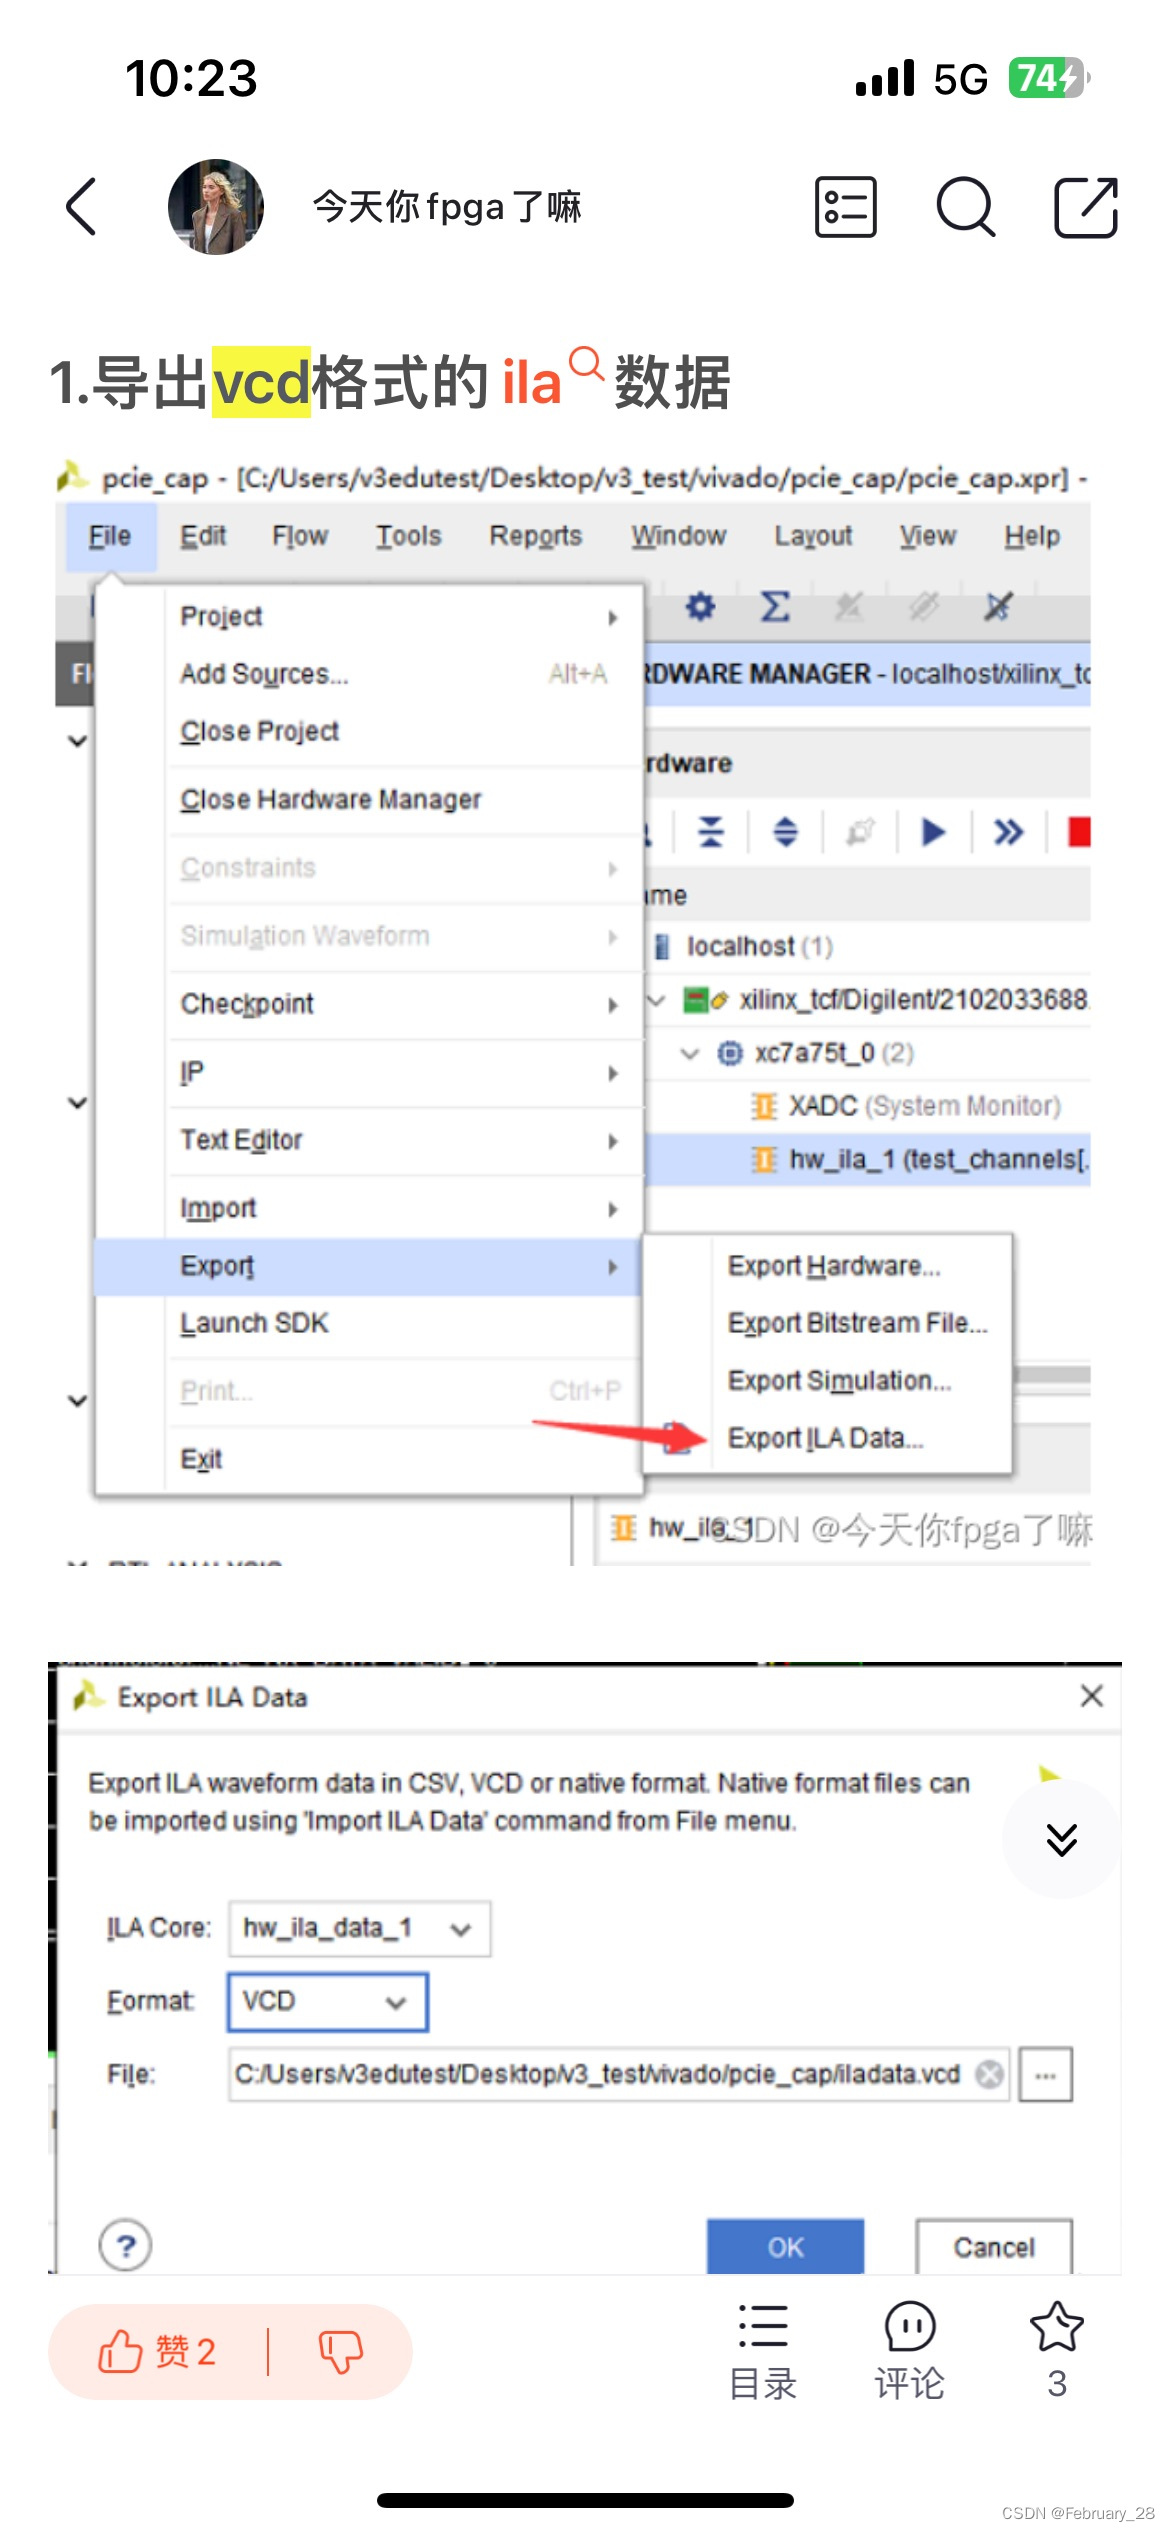Collapse the second left sidebar chevron section
This screenshot has width=1170, height=2532.
[77, 1103]
